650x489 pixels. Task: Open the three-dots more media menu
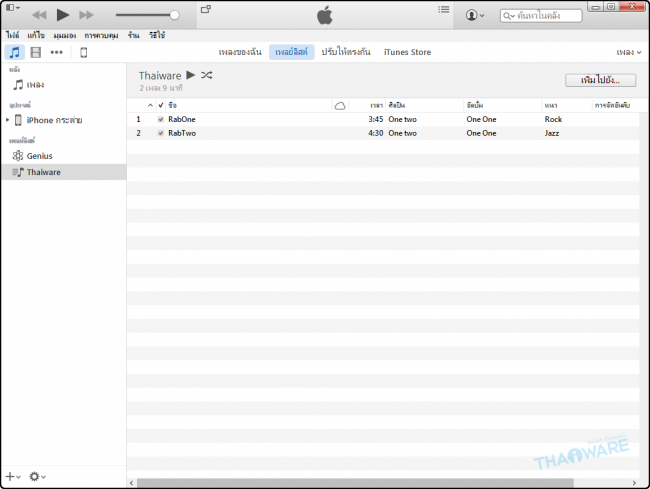pos(56,52)
